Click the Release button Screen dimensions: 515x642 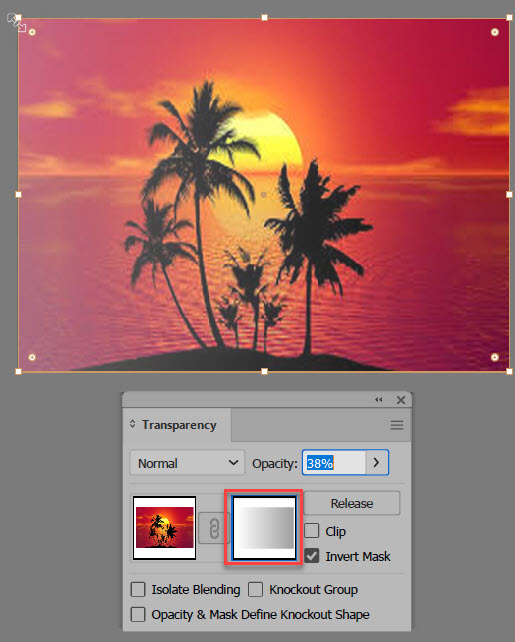point(352,503)
